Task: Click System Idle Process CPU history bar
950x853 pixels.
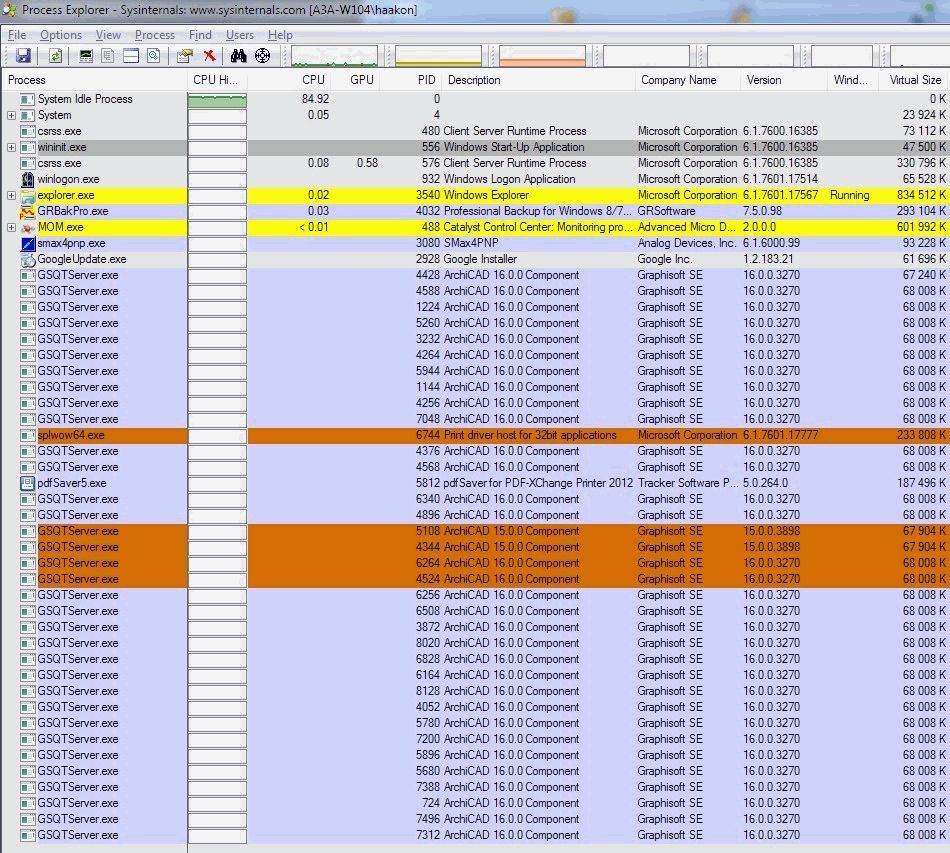Action: tap(217, 99)
